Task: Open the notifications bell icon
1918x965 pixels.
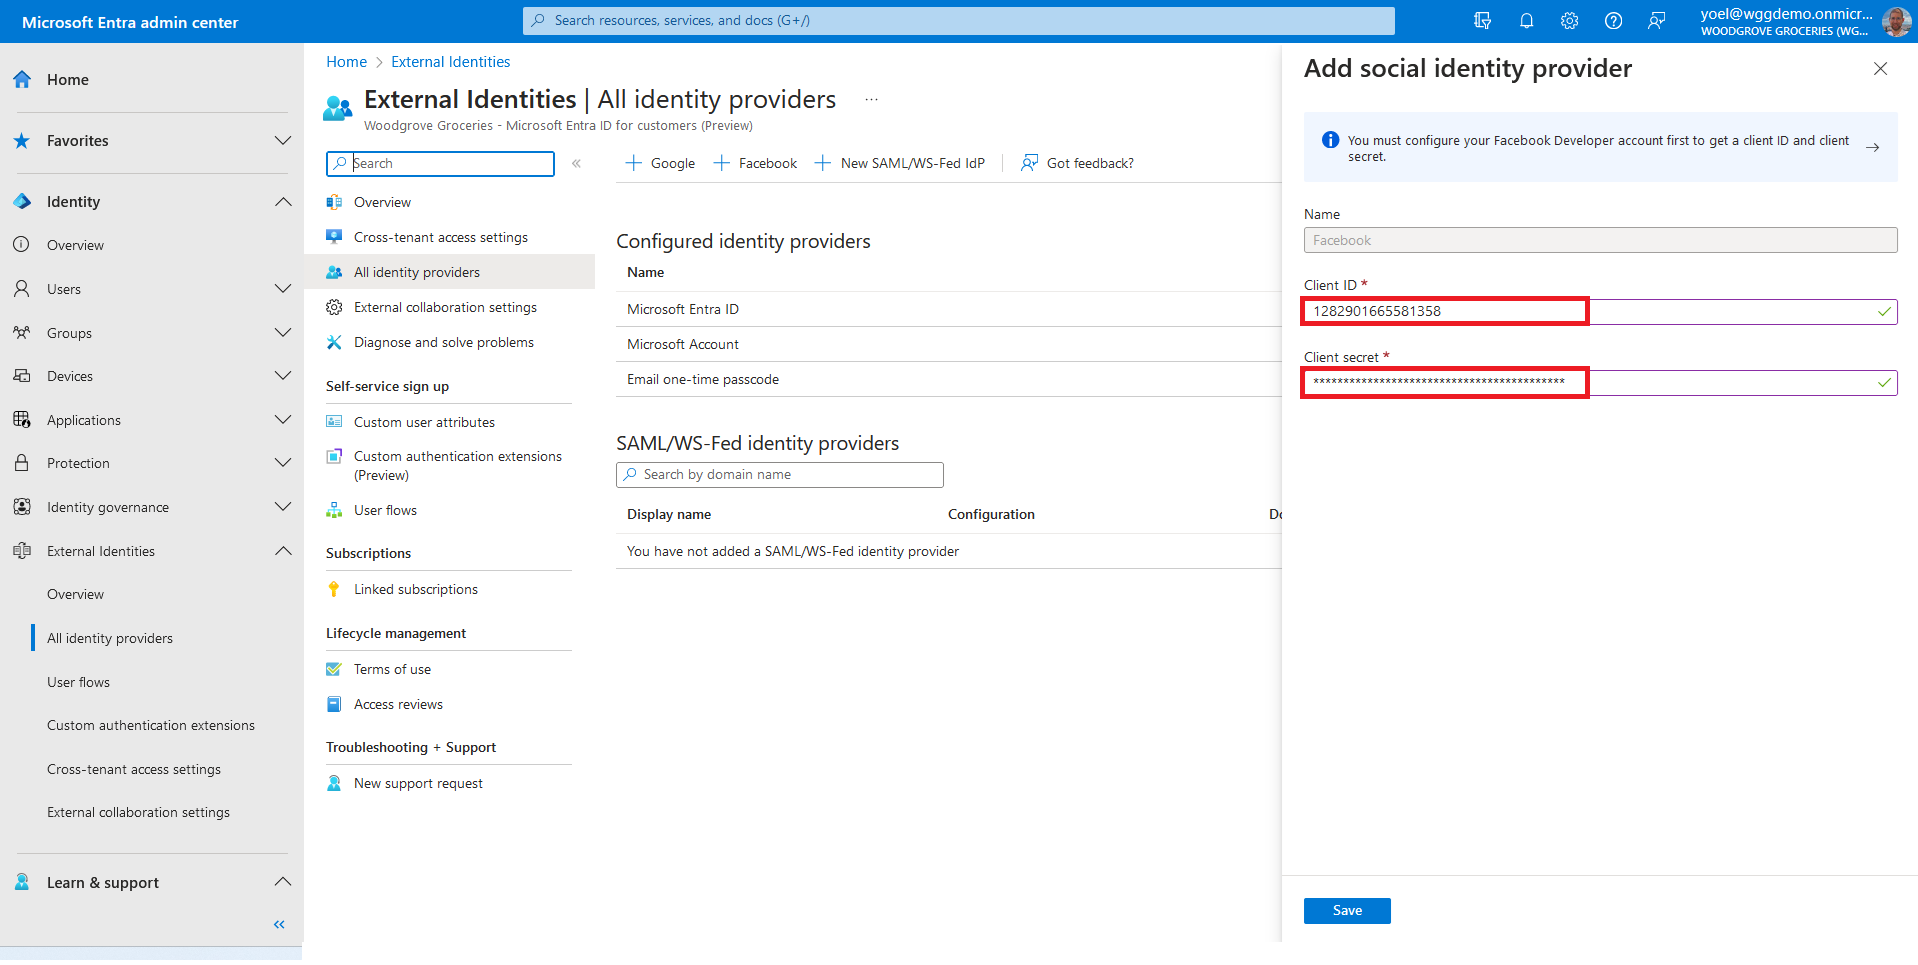Action: [x=1526, y=21]
